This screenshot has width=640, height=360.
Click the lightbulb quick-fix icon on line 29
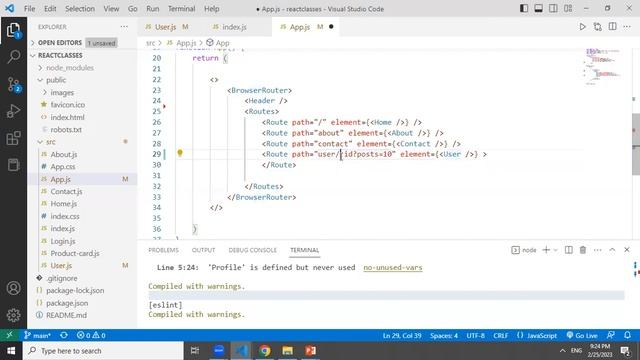click(x=180, y=153)
